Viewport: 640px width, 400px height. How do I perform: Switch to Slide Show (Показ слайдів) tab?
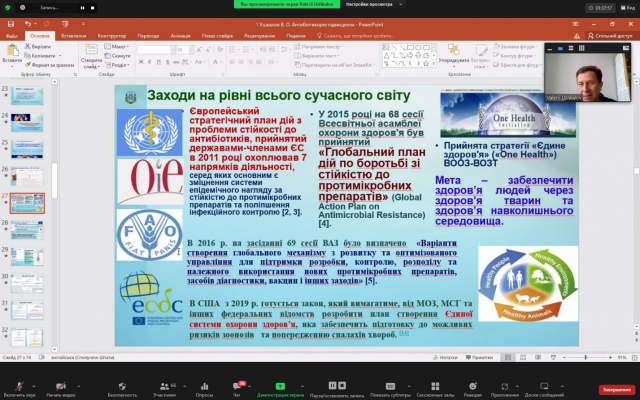click(216, 36)
